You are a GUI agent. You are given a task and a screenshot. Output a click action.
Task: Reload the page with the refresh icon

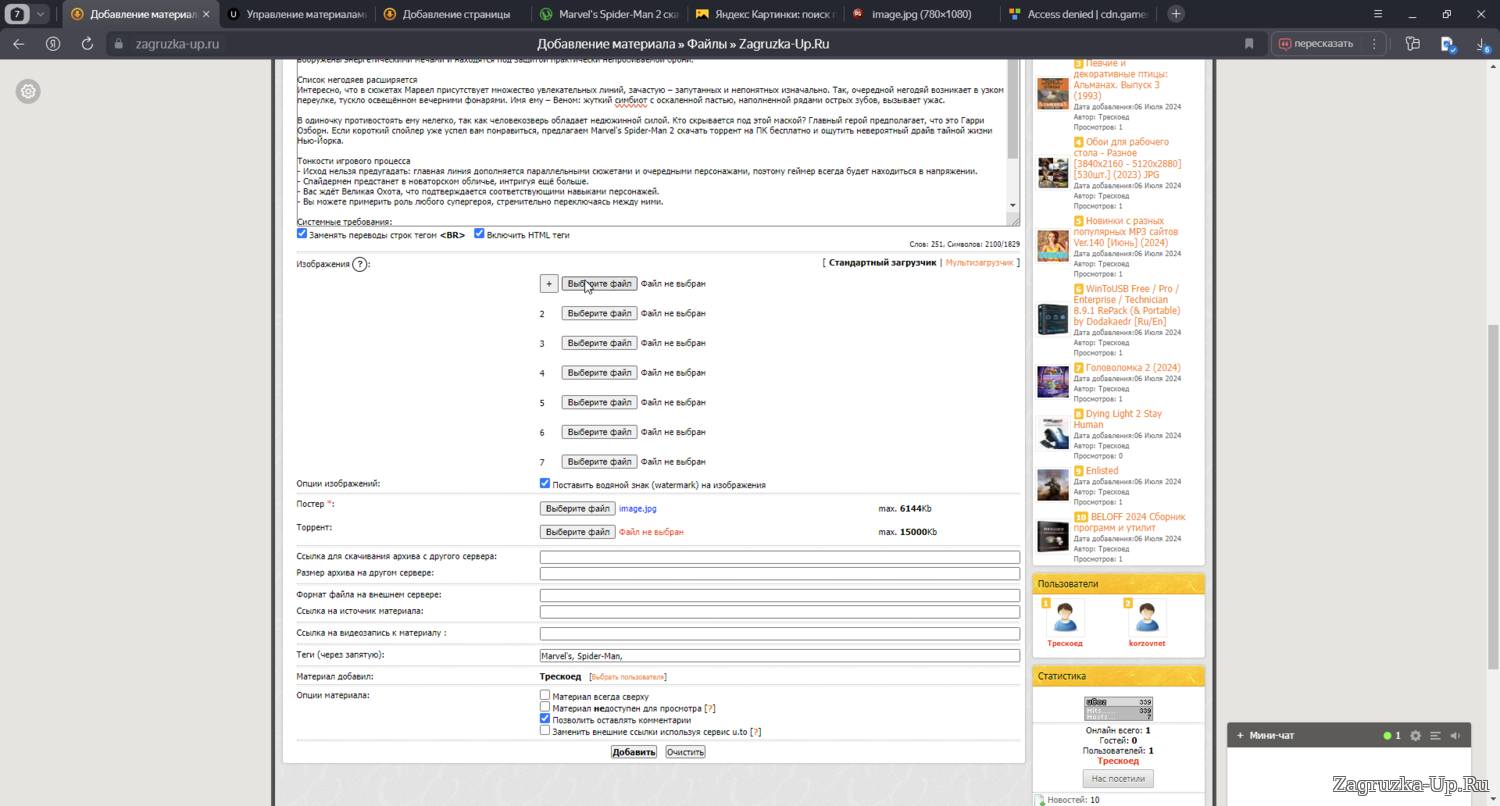click(87, 44)
